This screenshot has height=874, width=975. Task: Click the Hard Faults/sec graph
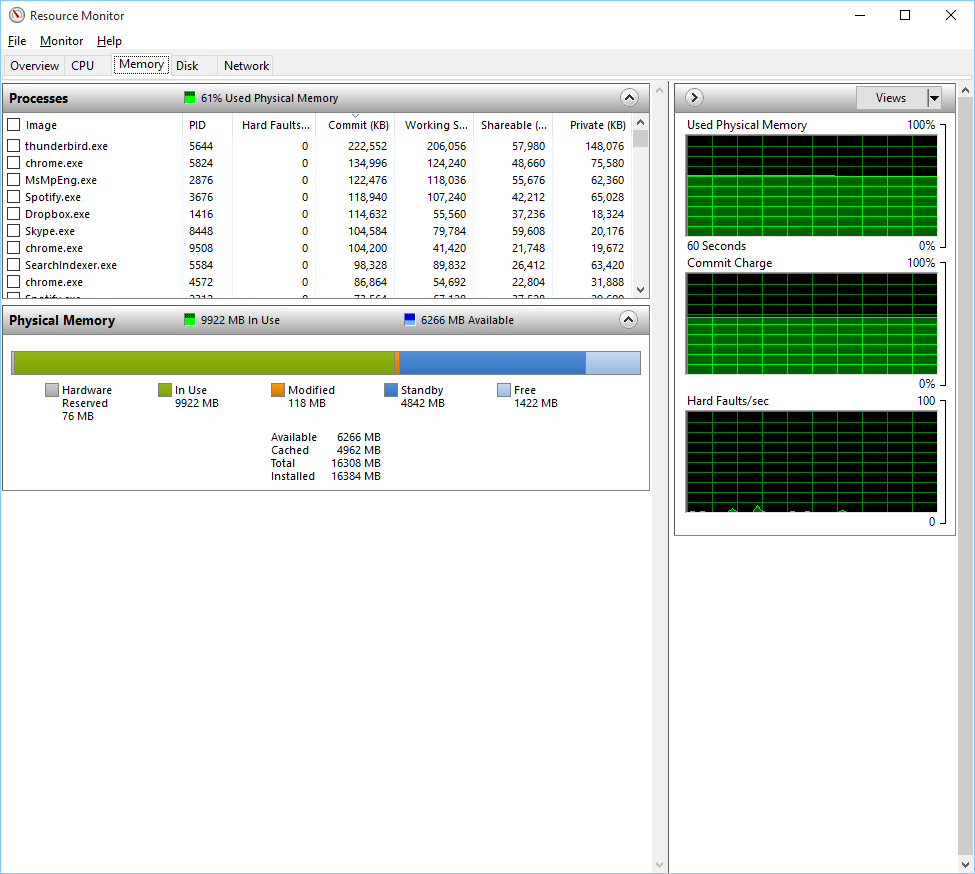811,462
